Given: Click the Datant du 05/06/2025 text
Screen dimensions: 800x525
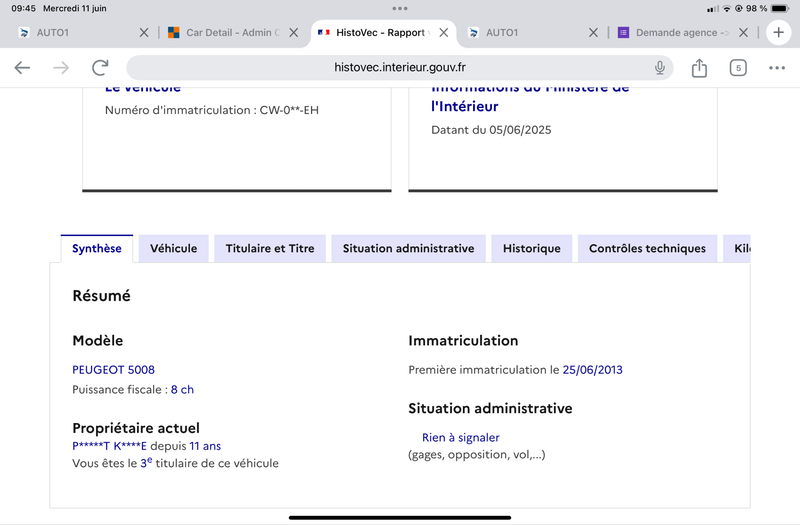Looking at the screenshot, I should point(491,130).
